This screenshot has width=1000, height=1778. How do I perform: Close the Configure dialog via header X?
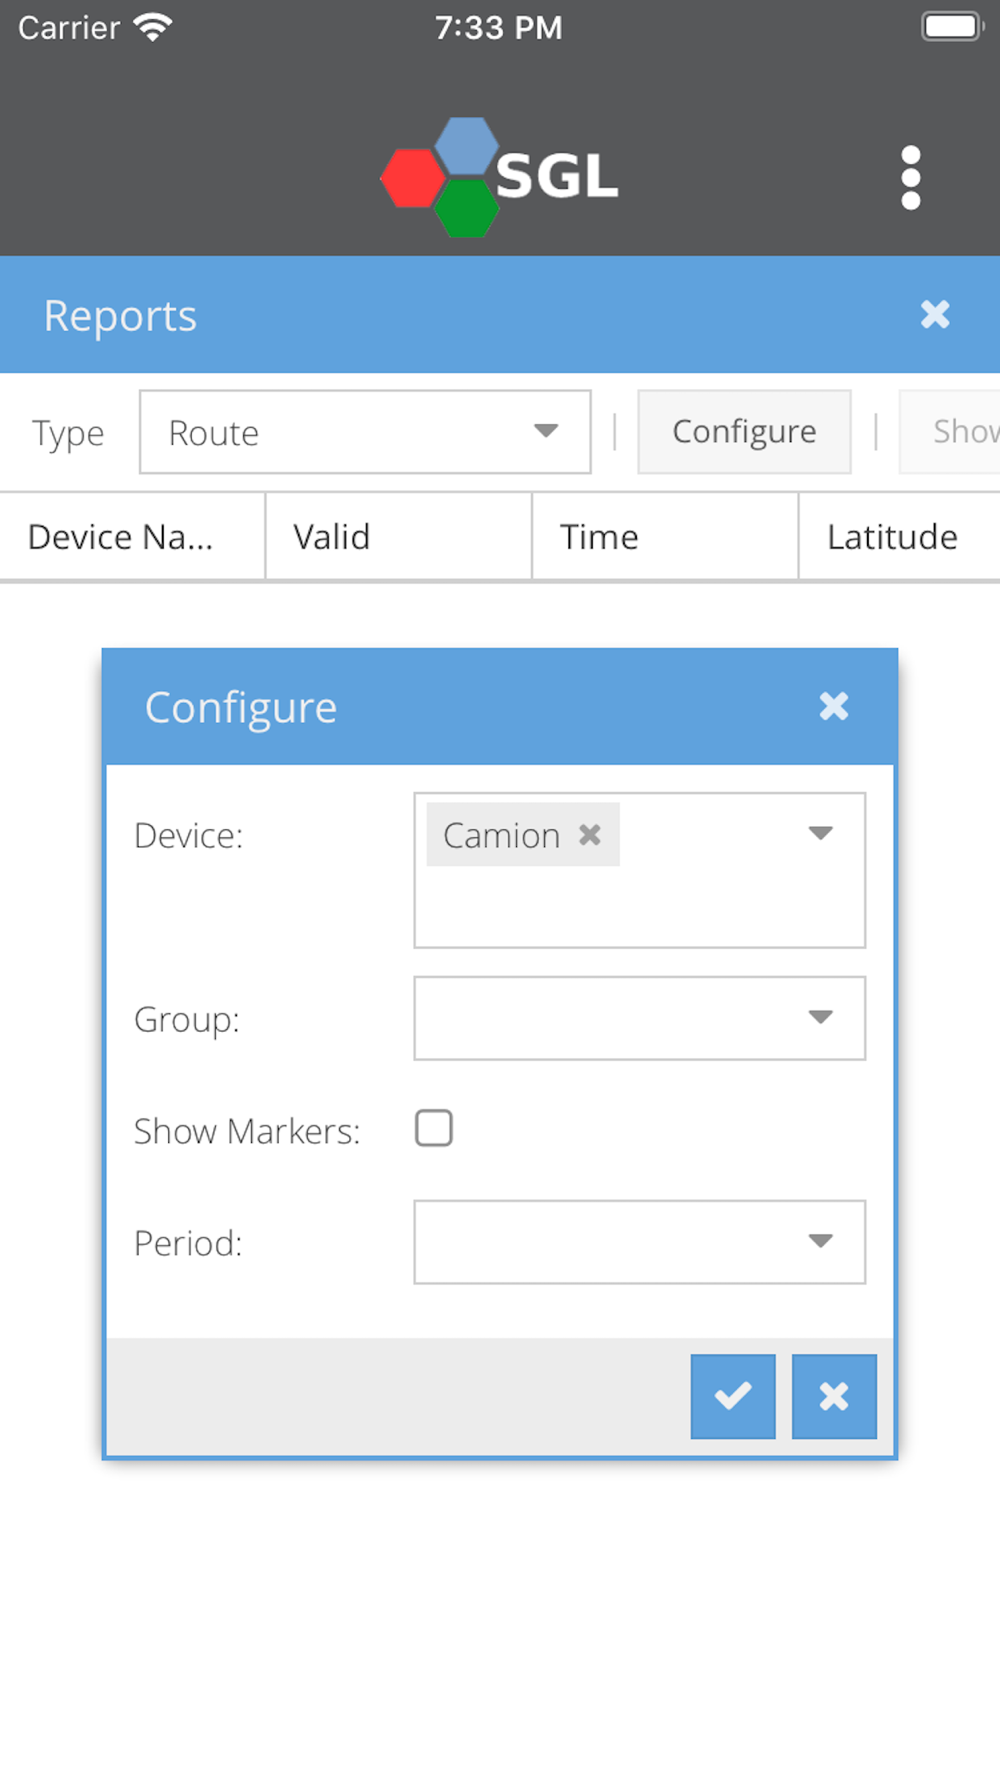[833, 707]
